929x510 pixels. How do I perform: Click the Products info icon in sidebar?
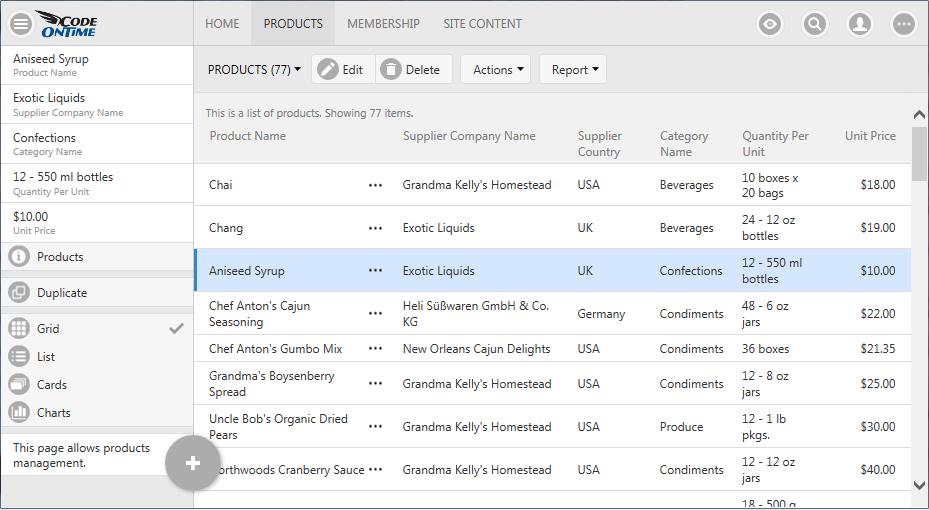19,256
